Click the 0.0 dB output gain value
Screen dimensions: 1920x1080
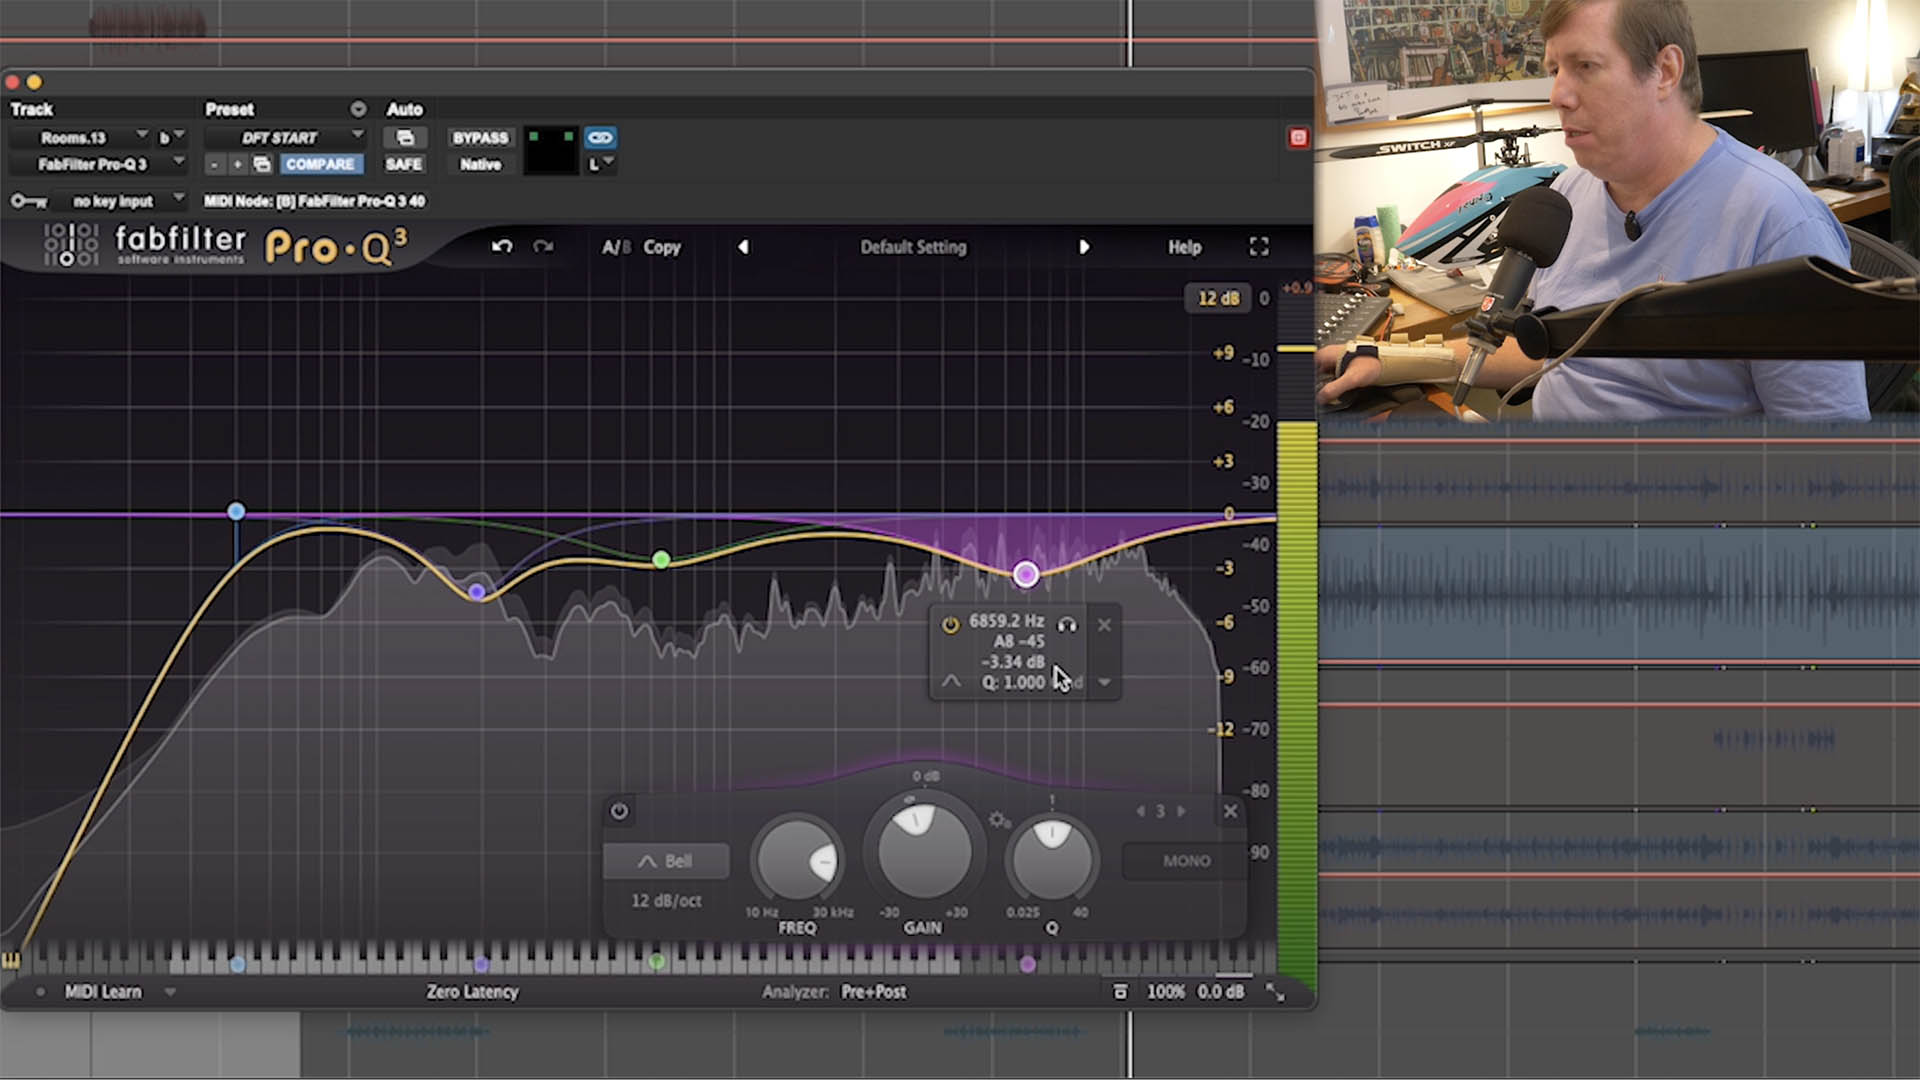pyautogui.click(x=1221, y=992)
